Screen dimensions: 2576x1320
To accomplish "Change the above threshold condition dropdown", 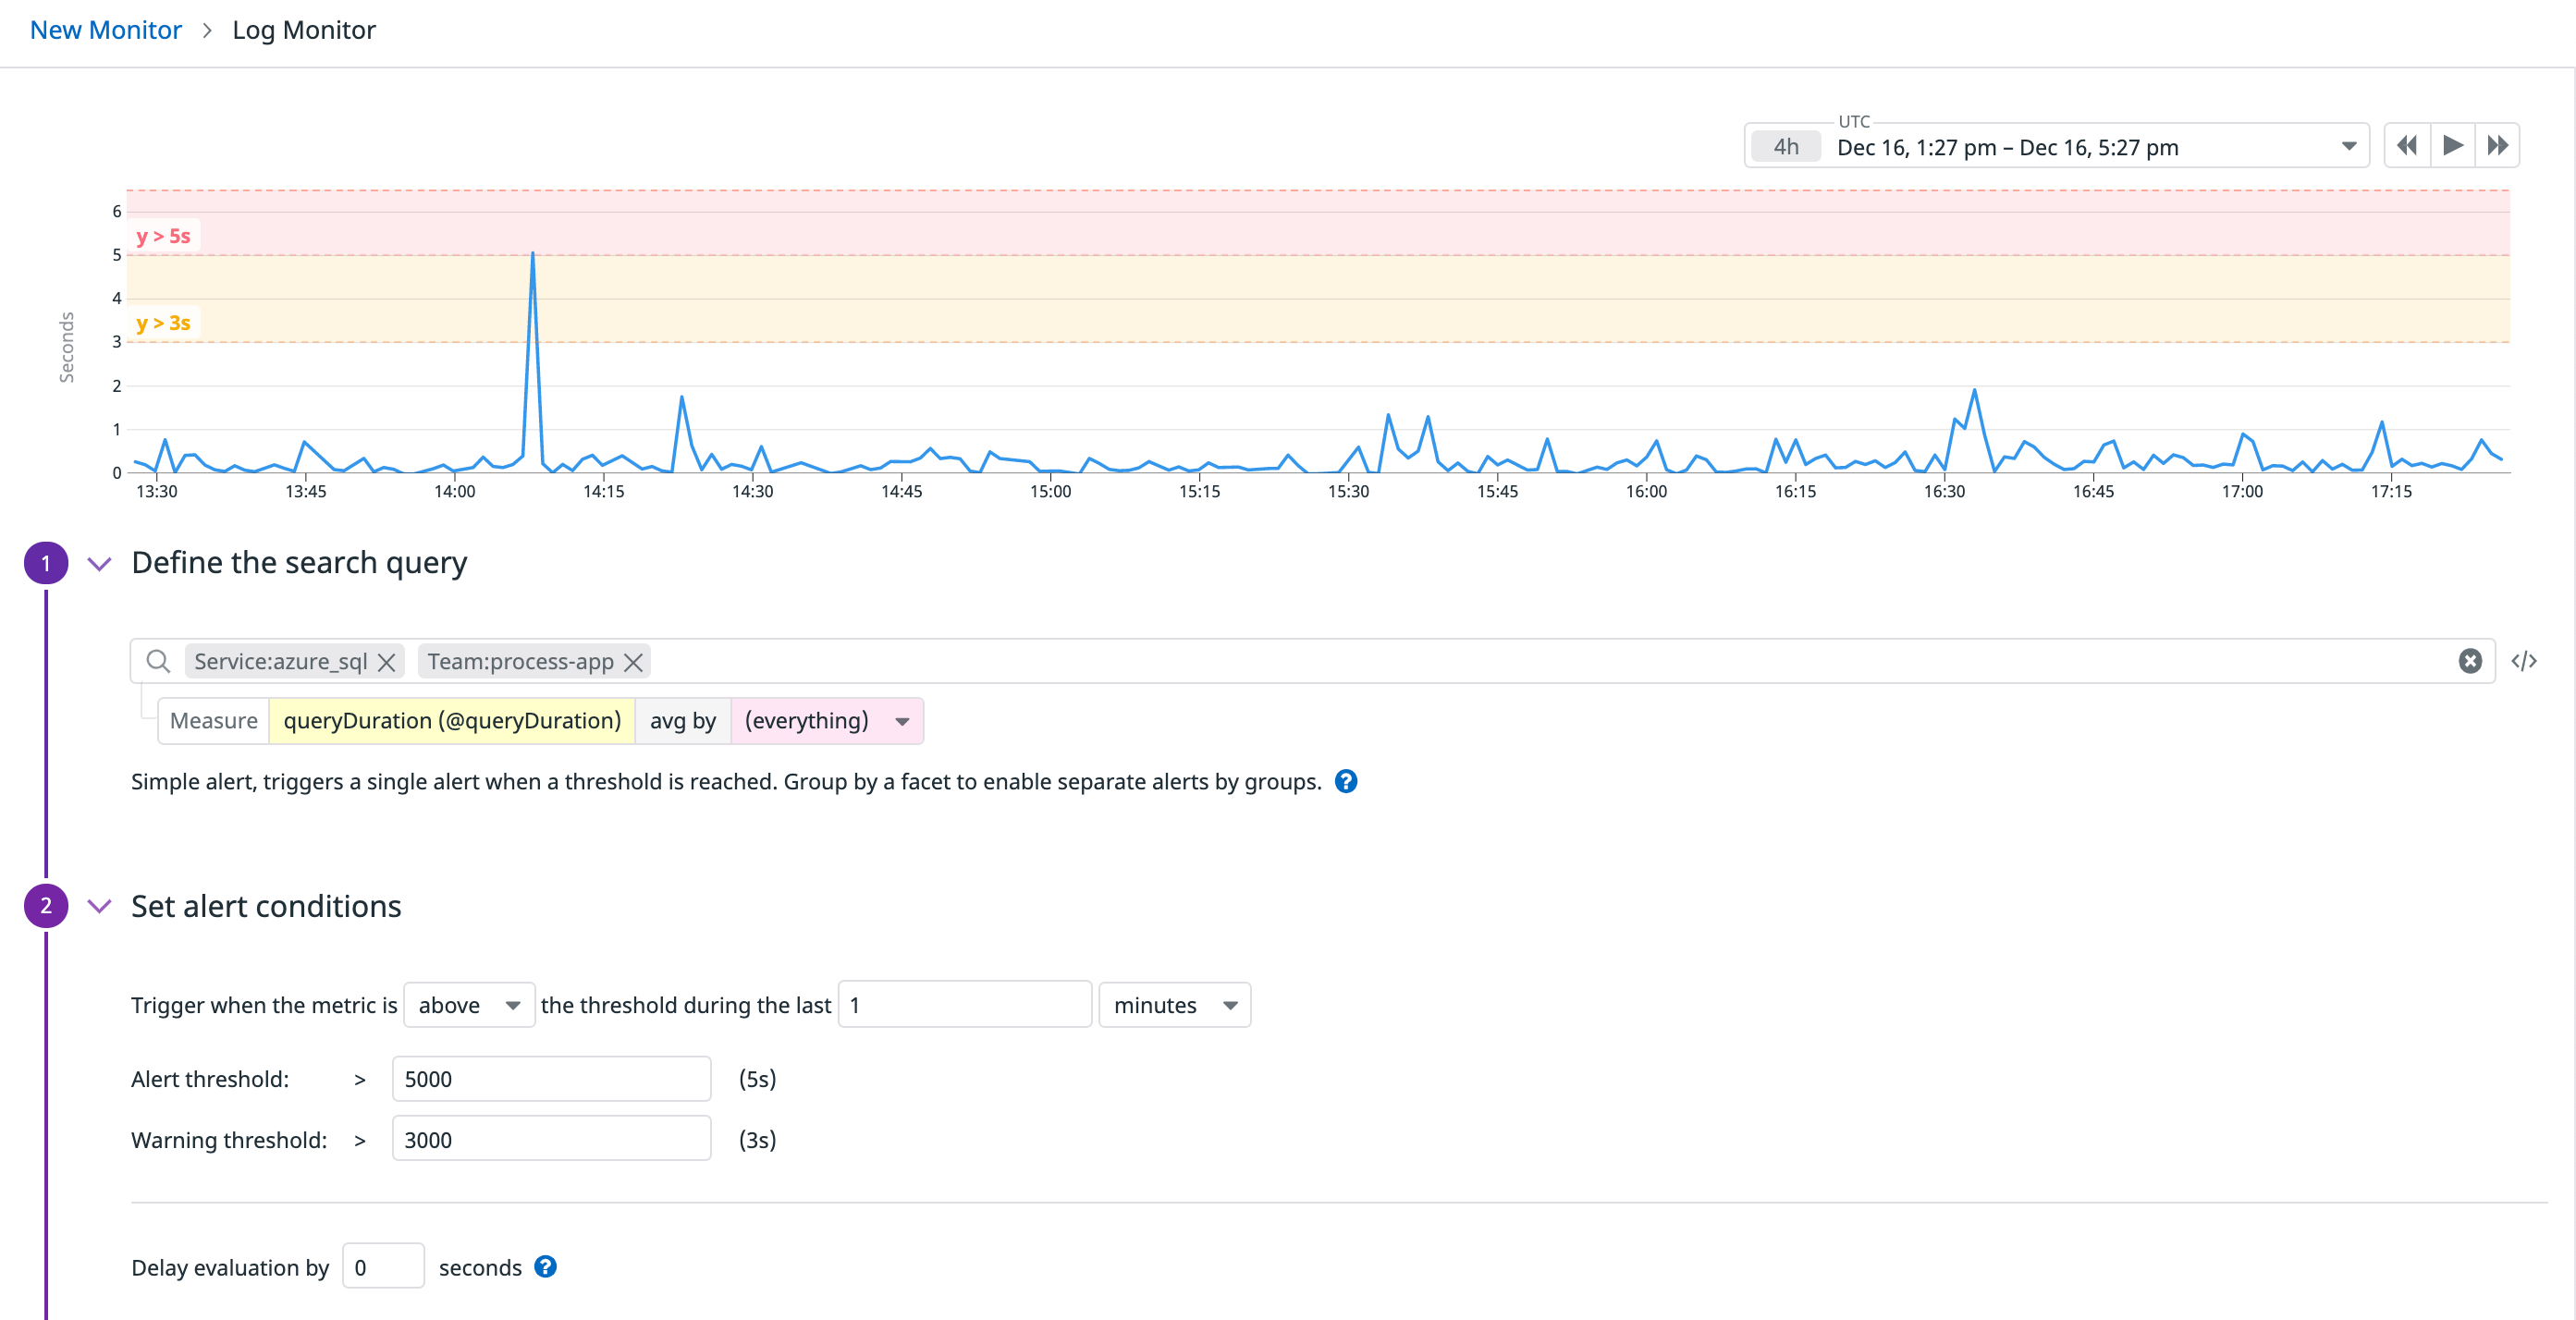I will click(468, 1005).
